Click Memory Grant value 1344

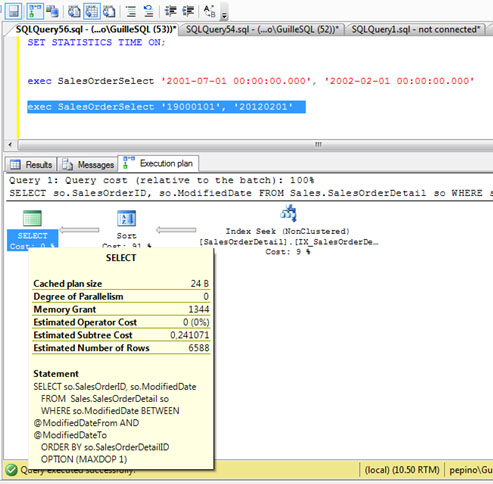coord(199,310)
